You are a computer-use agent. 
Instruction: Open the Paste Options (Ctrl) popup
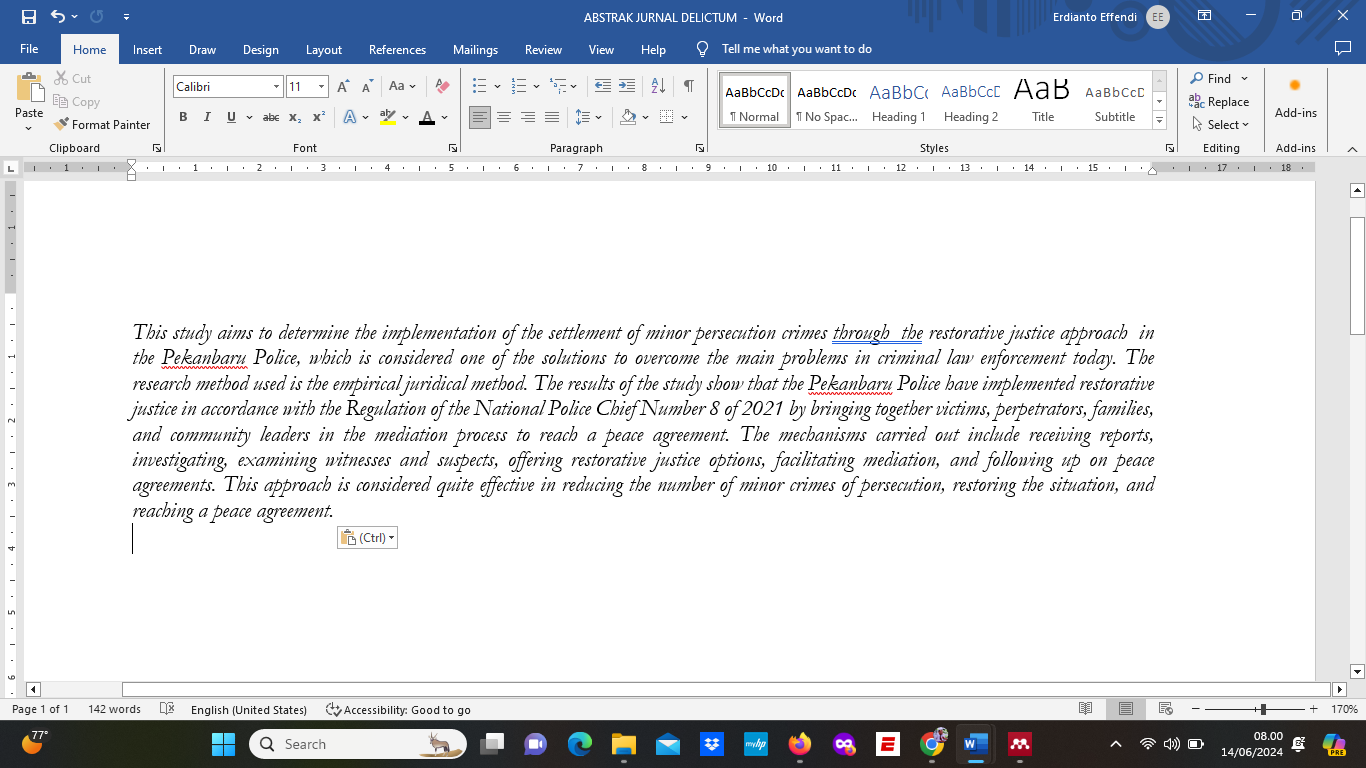click(x=367, y=537)
